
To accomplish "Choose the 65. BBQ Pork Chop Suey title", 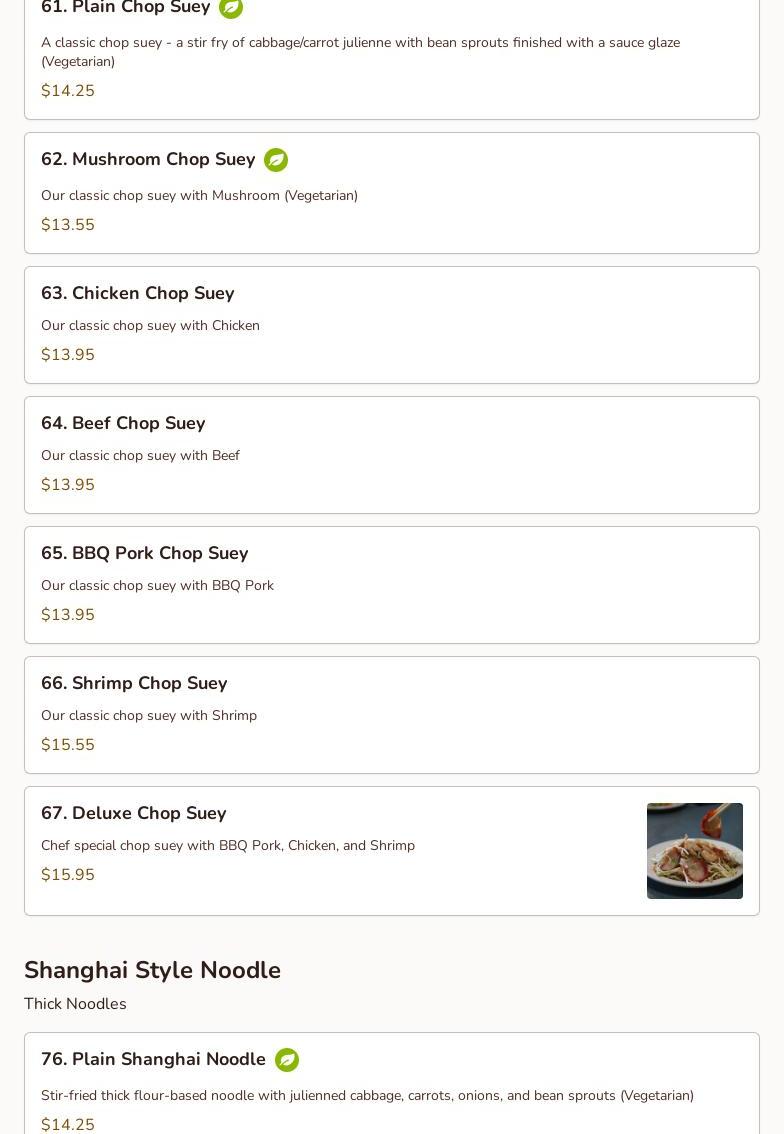I will pos(145,553).
